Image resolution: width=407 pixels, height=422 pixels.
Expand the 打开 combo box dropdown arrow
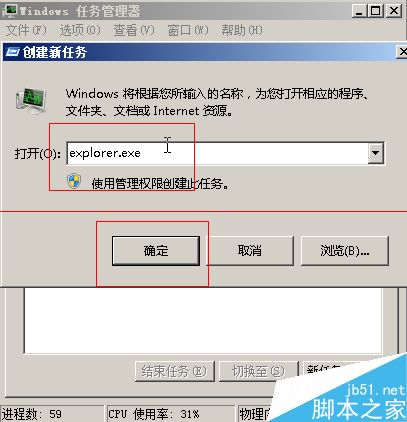point(376,153)
